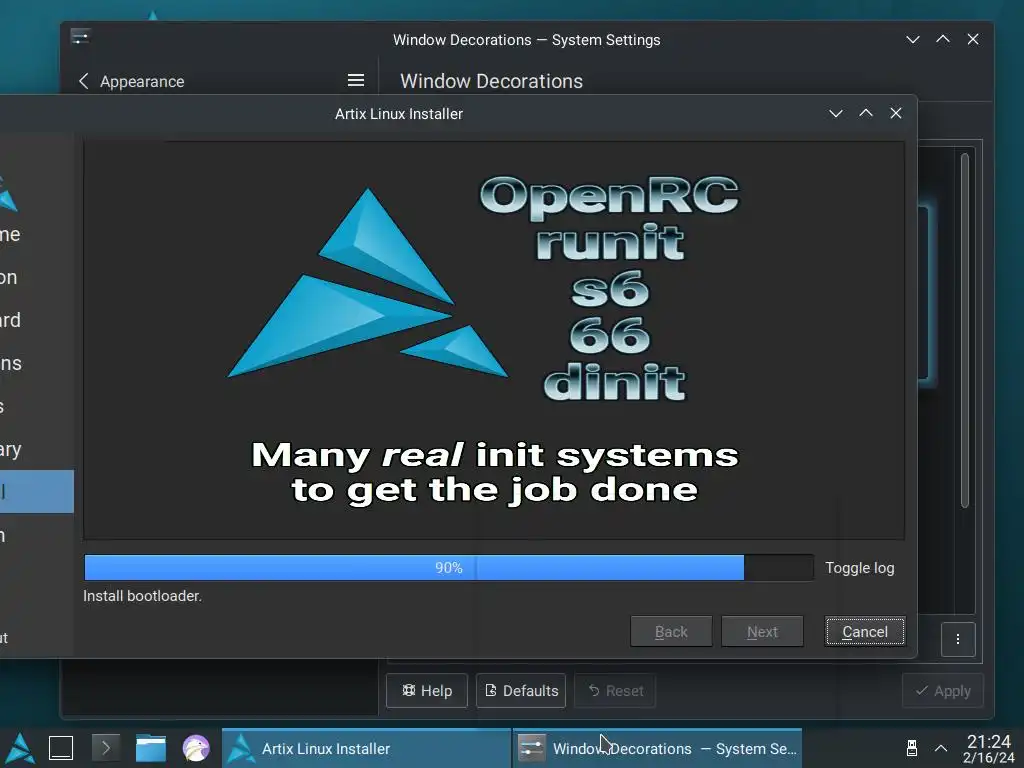Launch the terminal from the taskbar
The height and width of the screenshot is (768, 1024).
coord(105,748)
